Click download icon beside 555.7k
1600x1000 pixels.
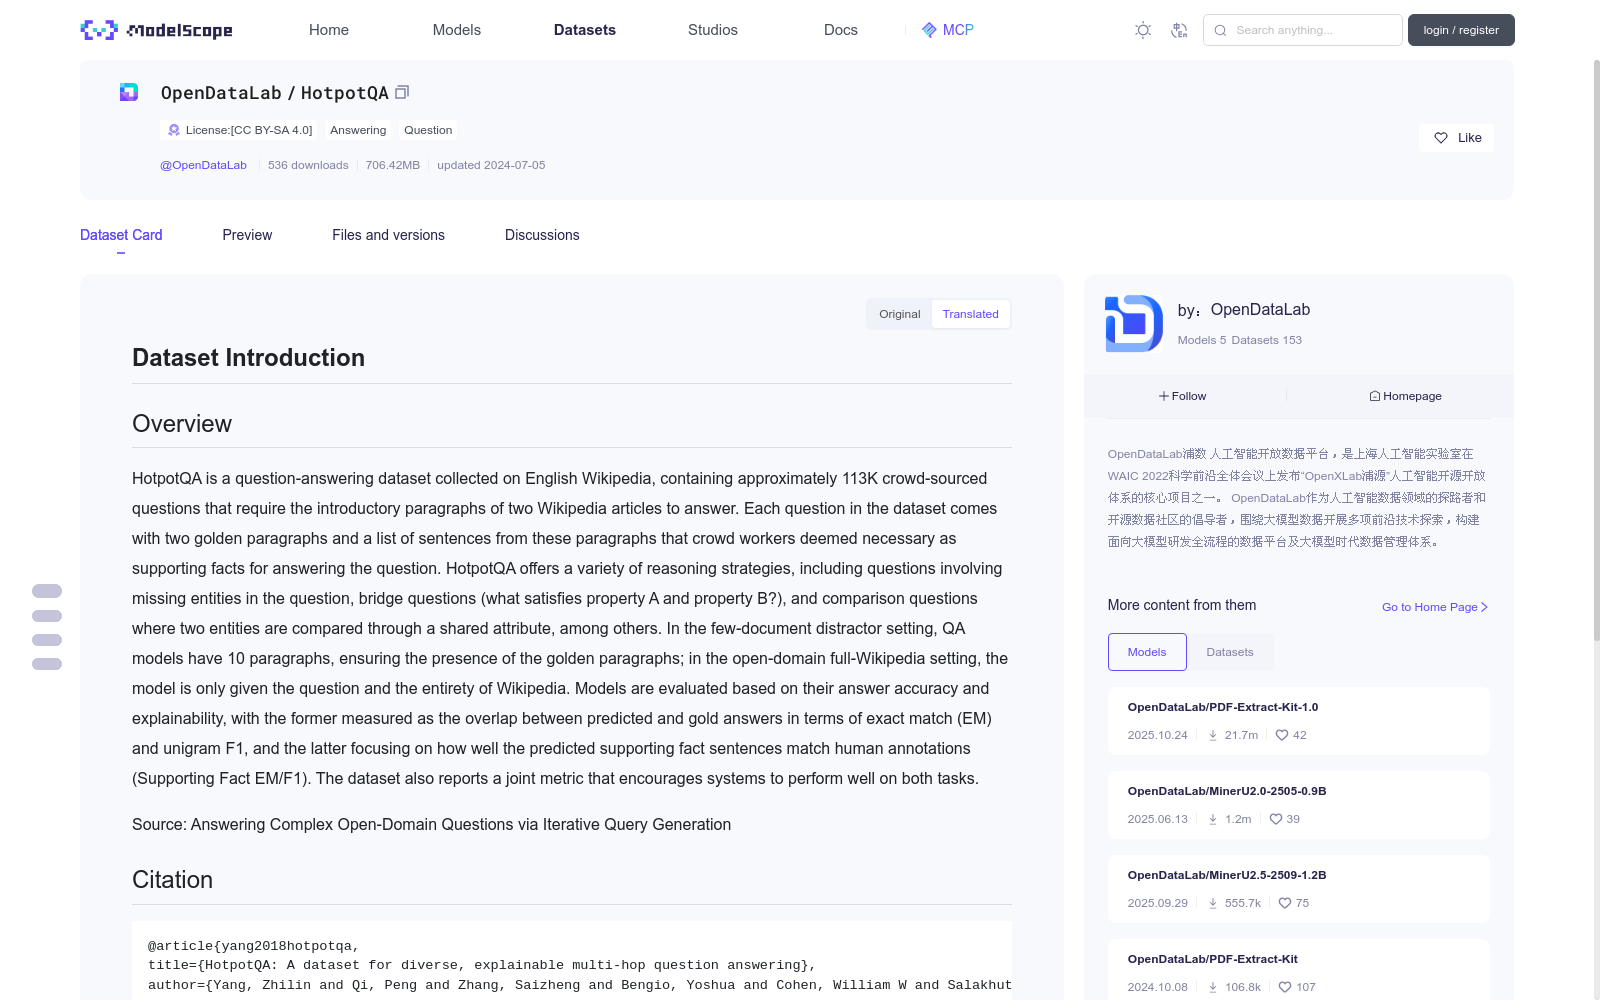1213,903
